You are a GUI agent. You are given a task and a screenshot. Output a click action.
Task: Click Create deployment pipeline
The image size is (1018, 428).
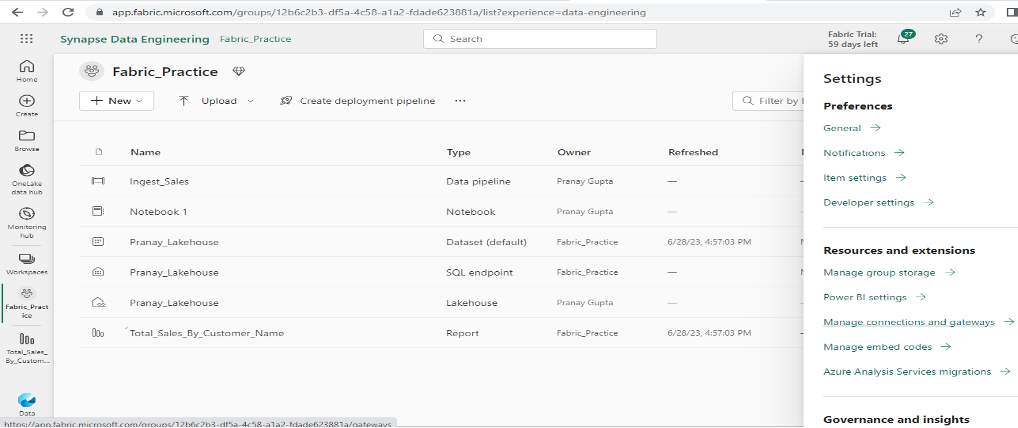[357, 101]
